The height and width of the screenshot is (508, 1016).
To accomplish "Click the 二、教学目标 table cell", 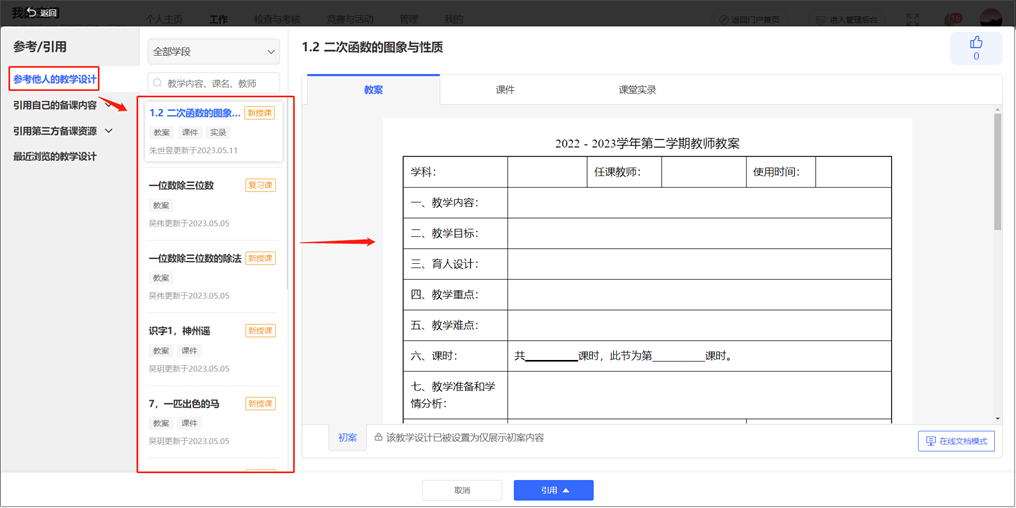I will [456, 233].
